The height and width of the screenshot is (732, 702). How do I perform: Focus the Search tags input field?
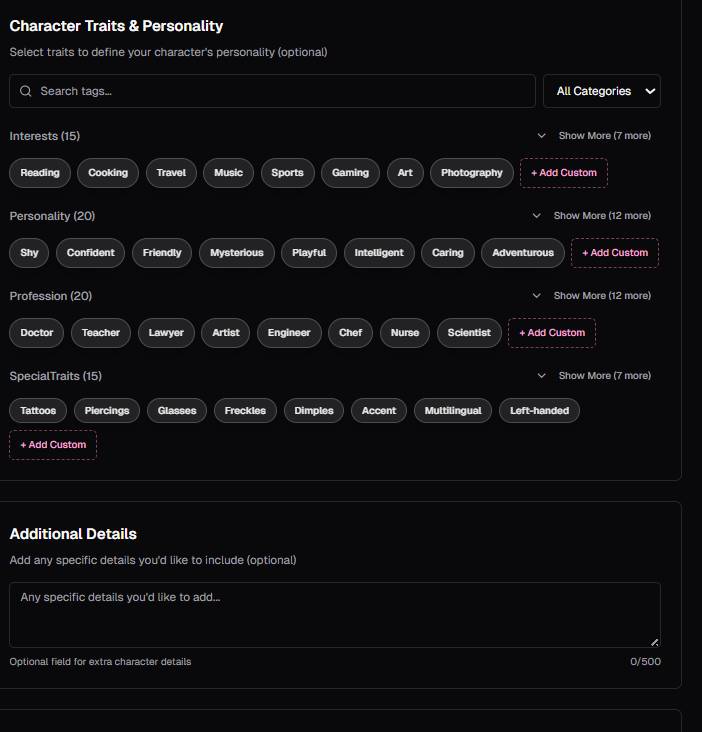point(272,91)
